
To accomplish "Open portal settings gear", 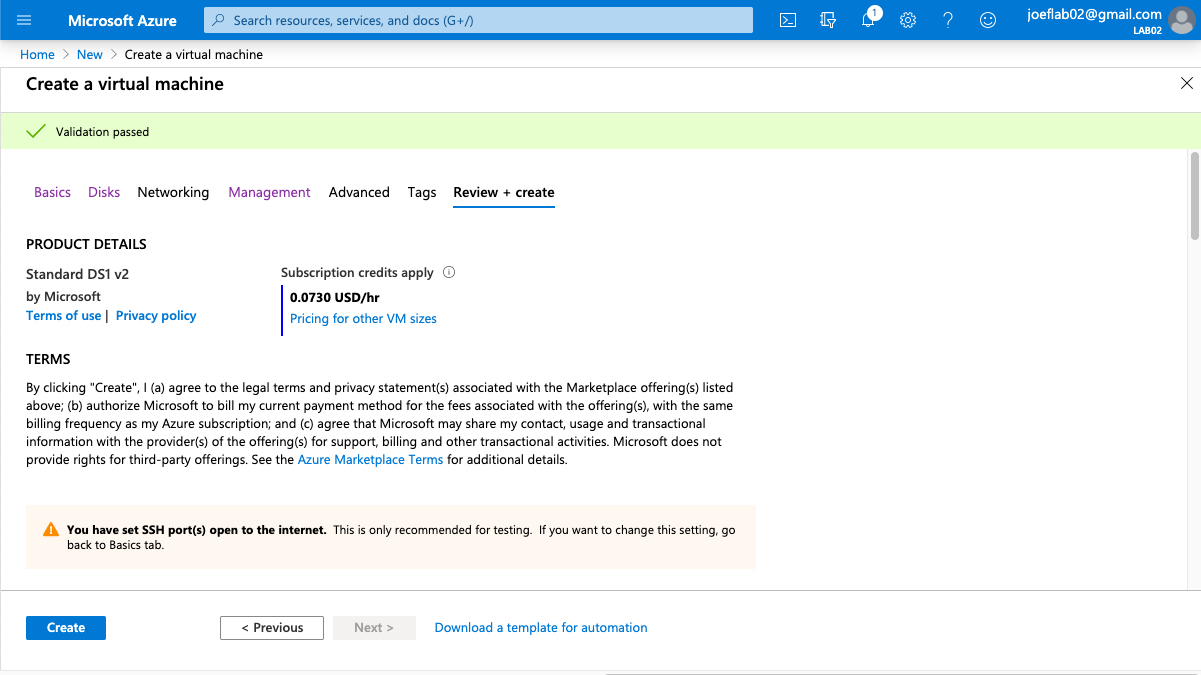I will pyautogui.click(x=908, y=20).
